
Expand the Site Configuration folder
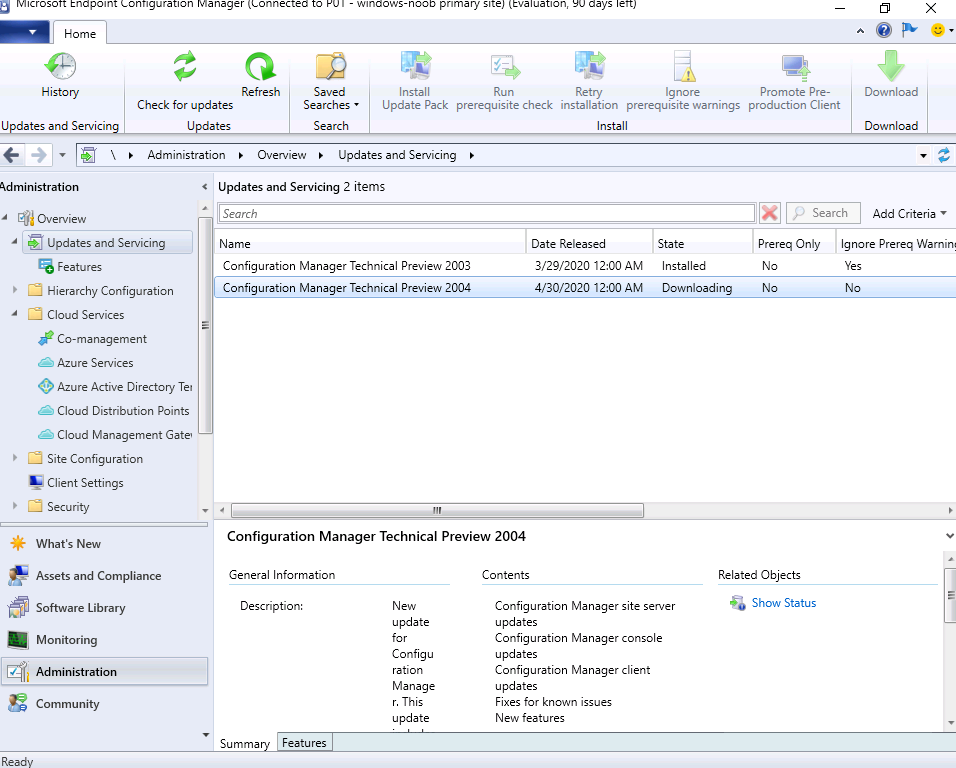point(15,458)
